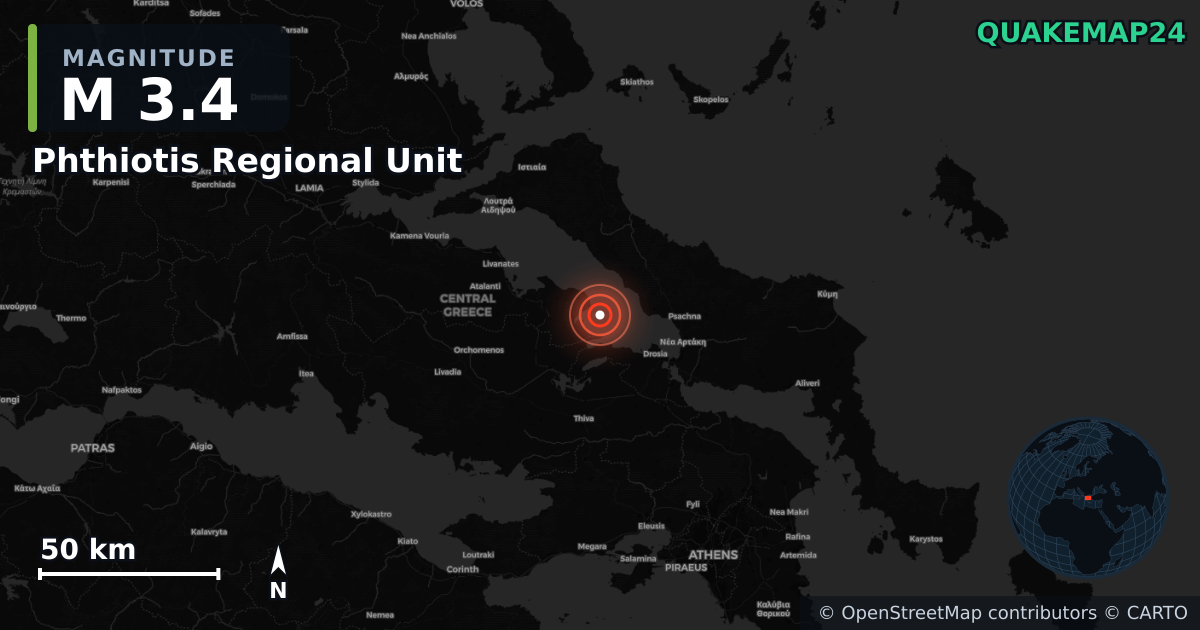Click the Skiathos island label

click(637, 82)
